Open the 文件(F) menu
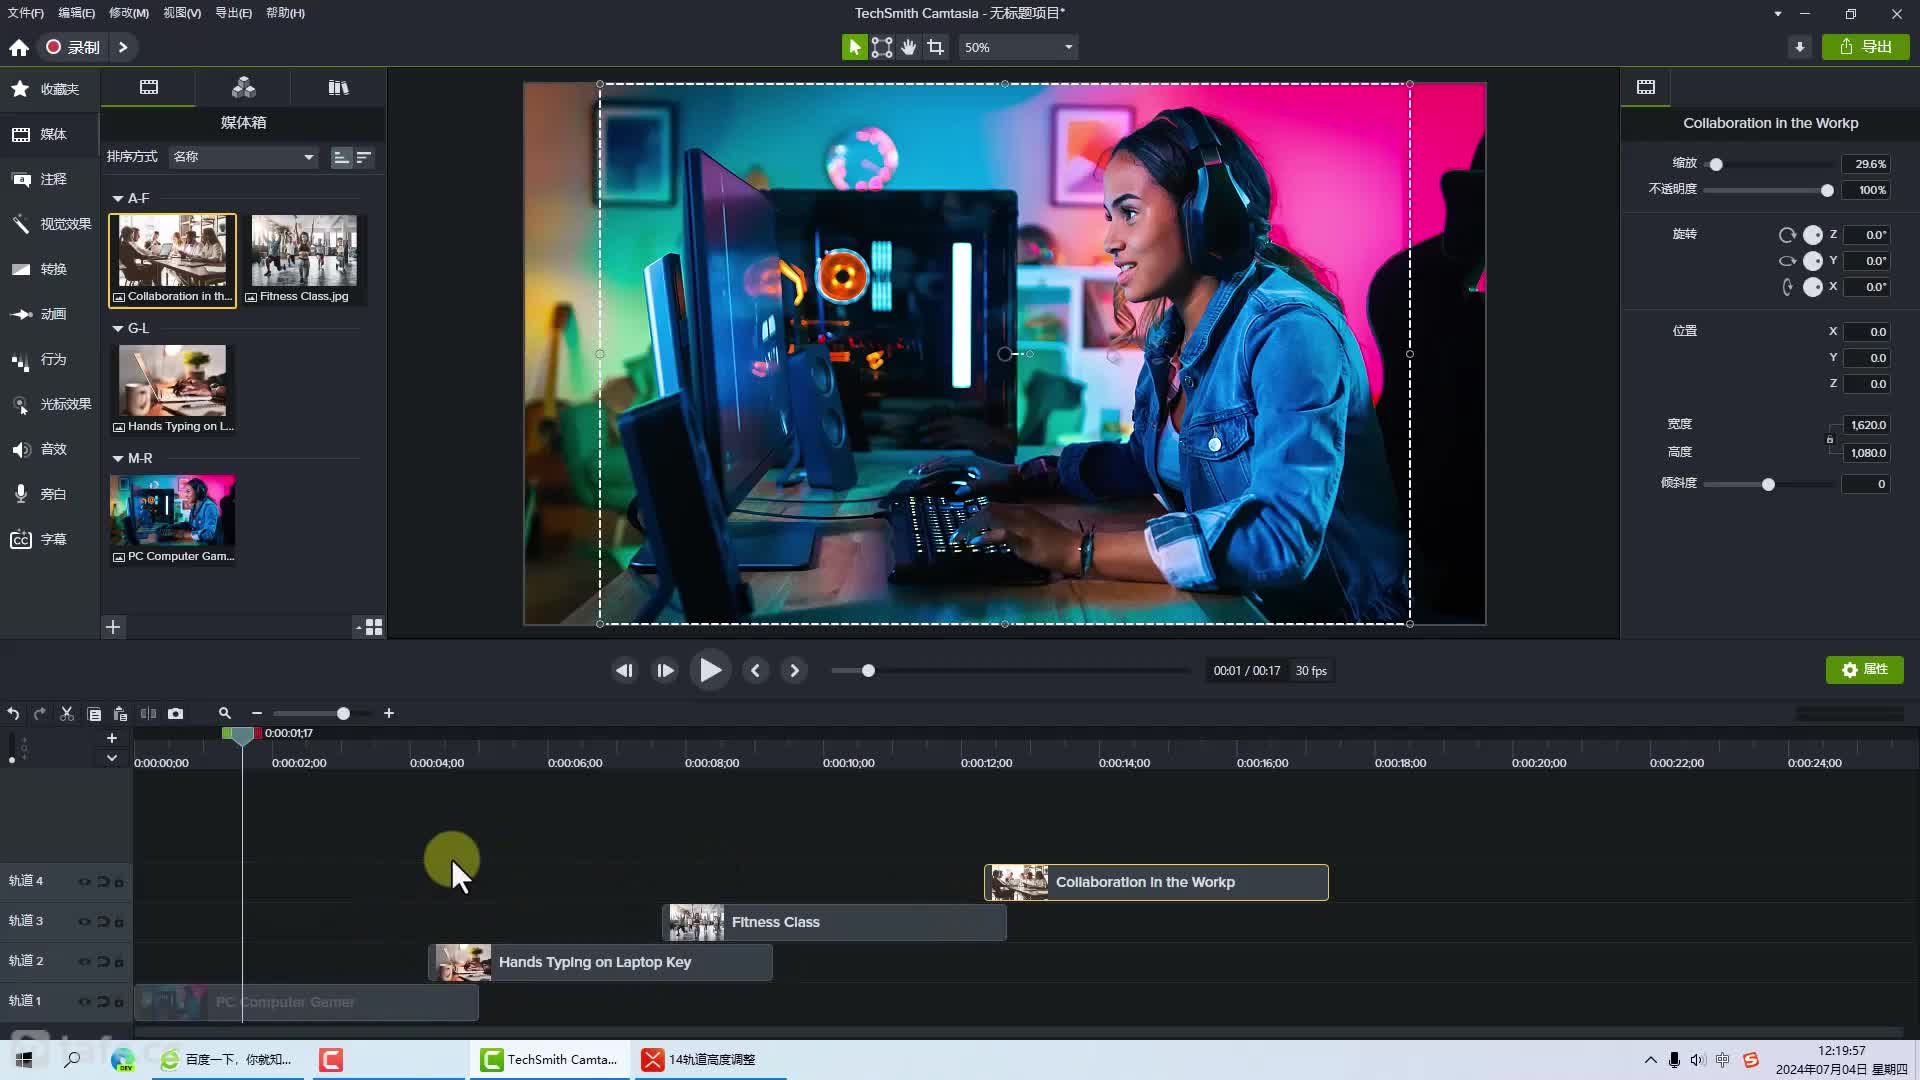Screen dimensions: 1920x1080 26,13
